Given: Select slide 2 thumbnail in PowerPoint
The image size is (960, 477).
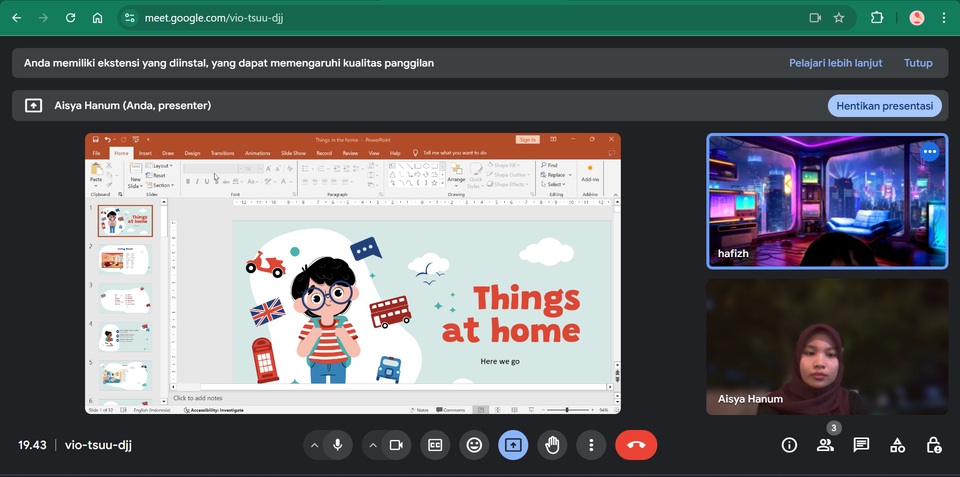Looking at the screenshot, I should (x=125, y=260).
